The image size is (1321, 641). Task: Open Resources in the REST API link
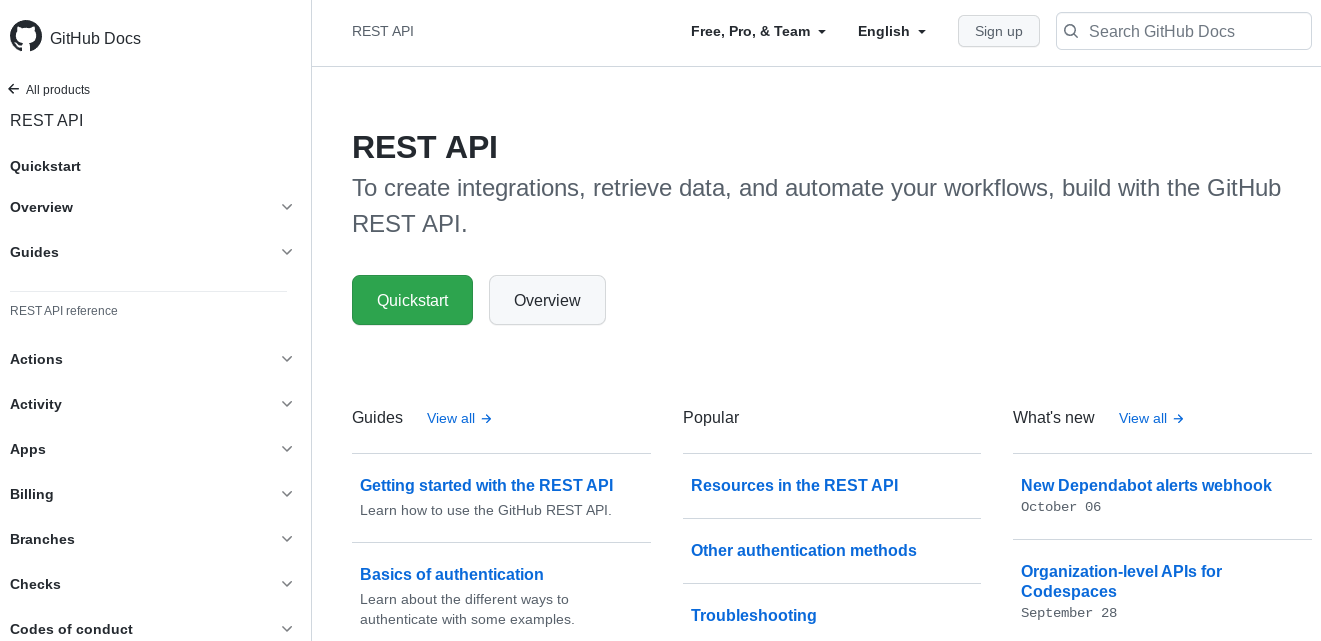(x=794, y=485)
